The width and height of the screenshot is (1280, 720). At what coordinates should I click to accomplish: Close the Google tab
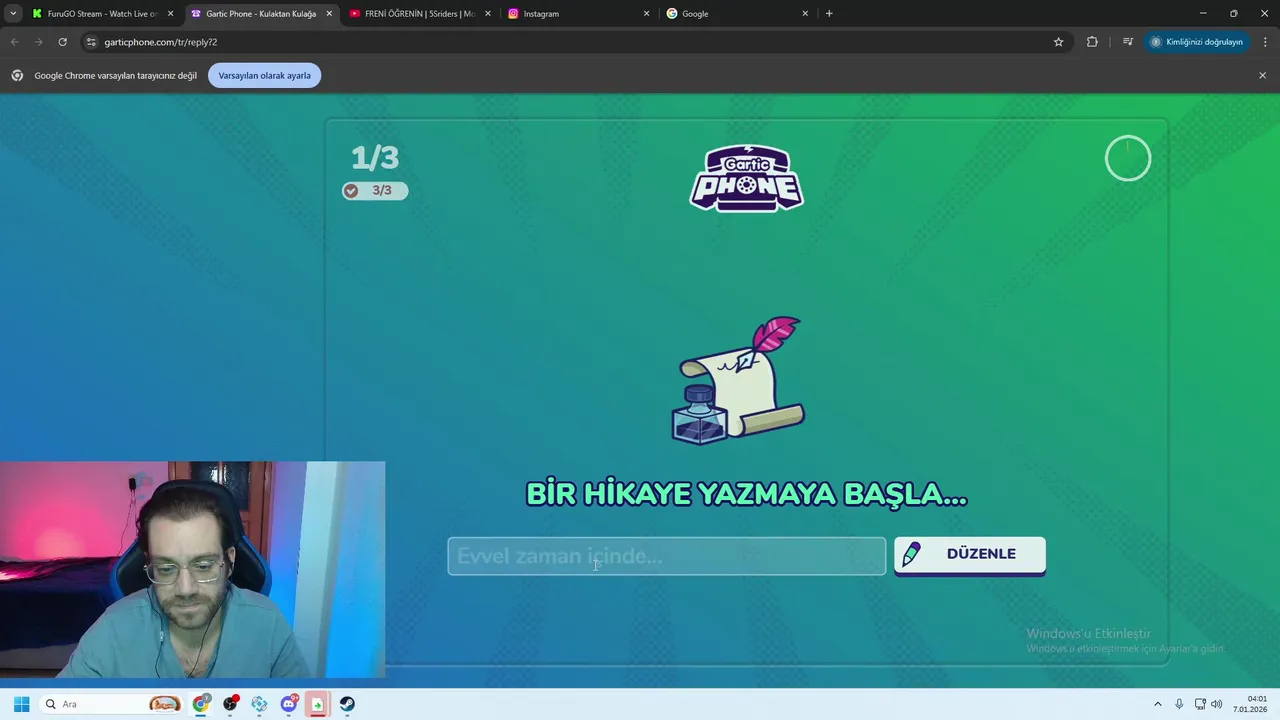click(x=805, y=14)
